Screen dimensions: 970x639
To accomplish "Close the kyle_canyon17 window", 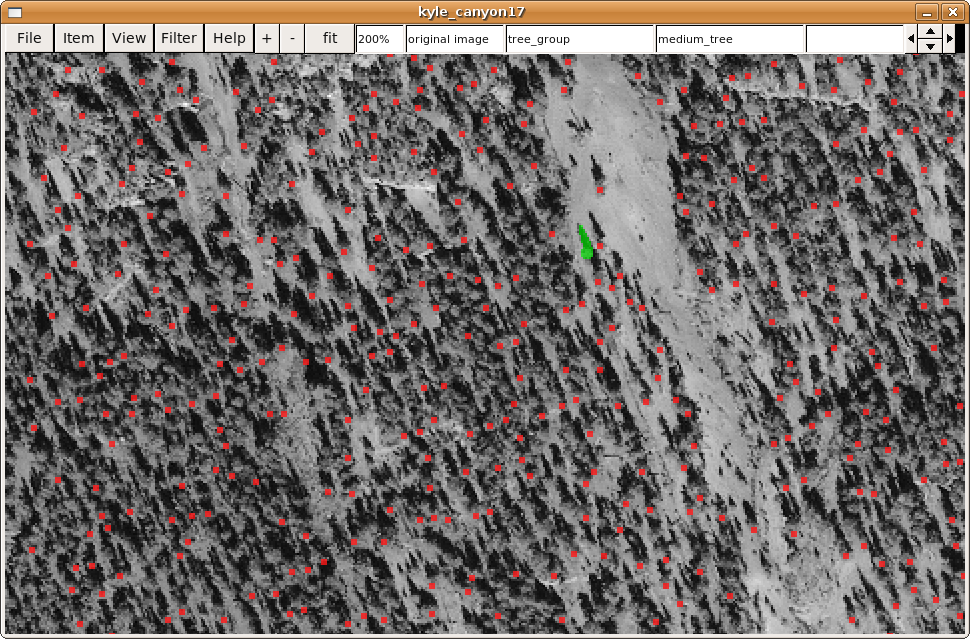I will tap(952, 12).
